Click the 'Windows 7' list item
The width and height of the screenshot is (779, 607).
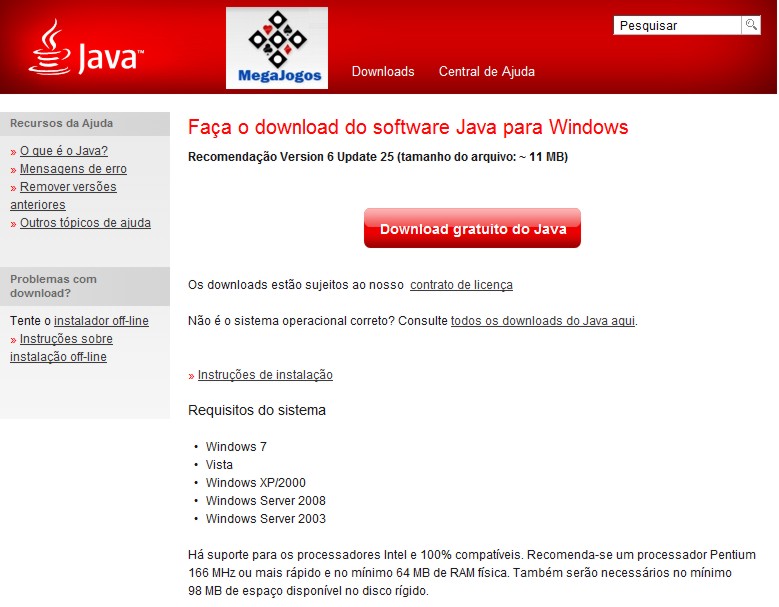click(x=236, y=447)
